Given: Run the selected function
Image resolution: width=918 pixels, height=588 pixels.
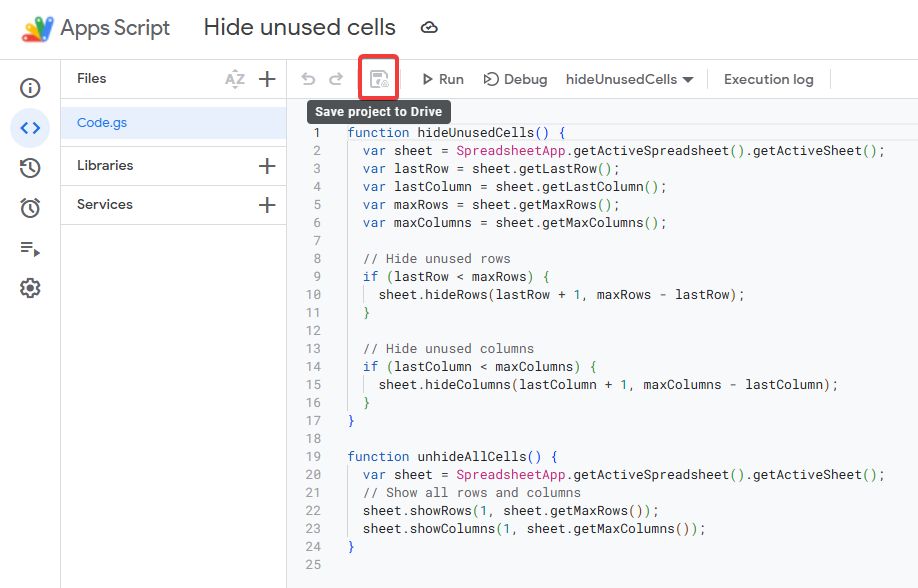Looking at the screenshot, I should click(442, 79).
